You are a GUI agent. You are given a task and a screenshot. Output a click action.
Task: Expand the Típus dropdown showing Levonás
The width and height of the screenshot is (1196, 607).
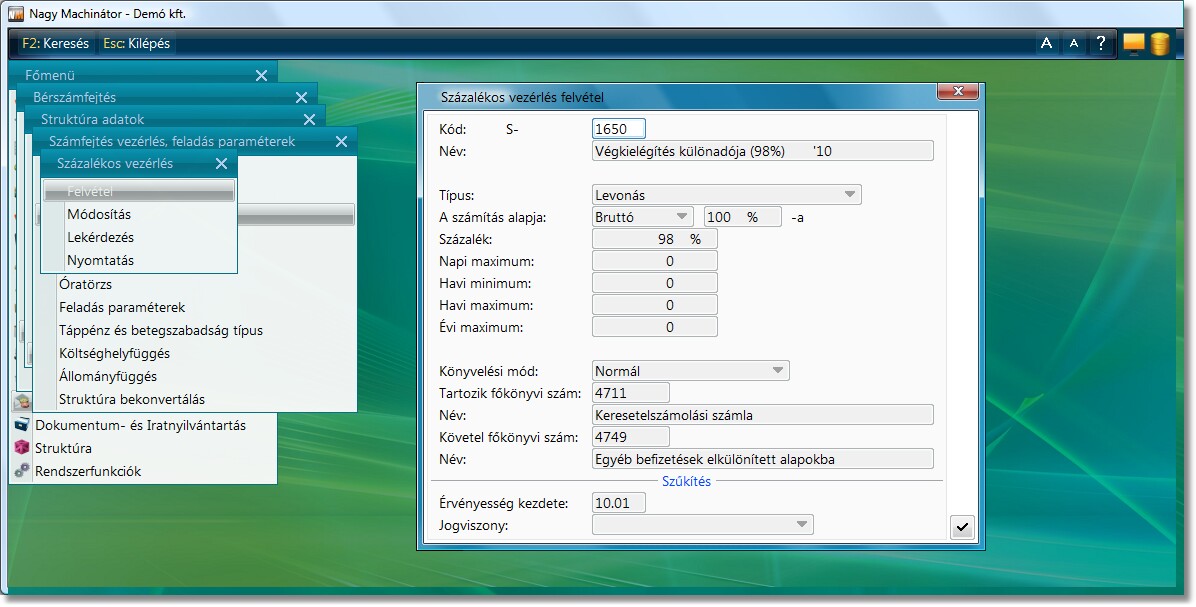click(848, 195)
